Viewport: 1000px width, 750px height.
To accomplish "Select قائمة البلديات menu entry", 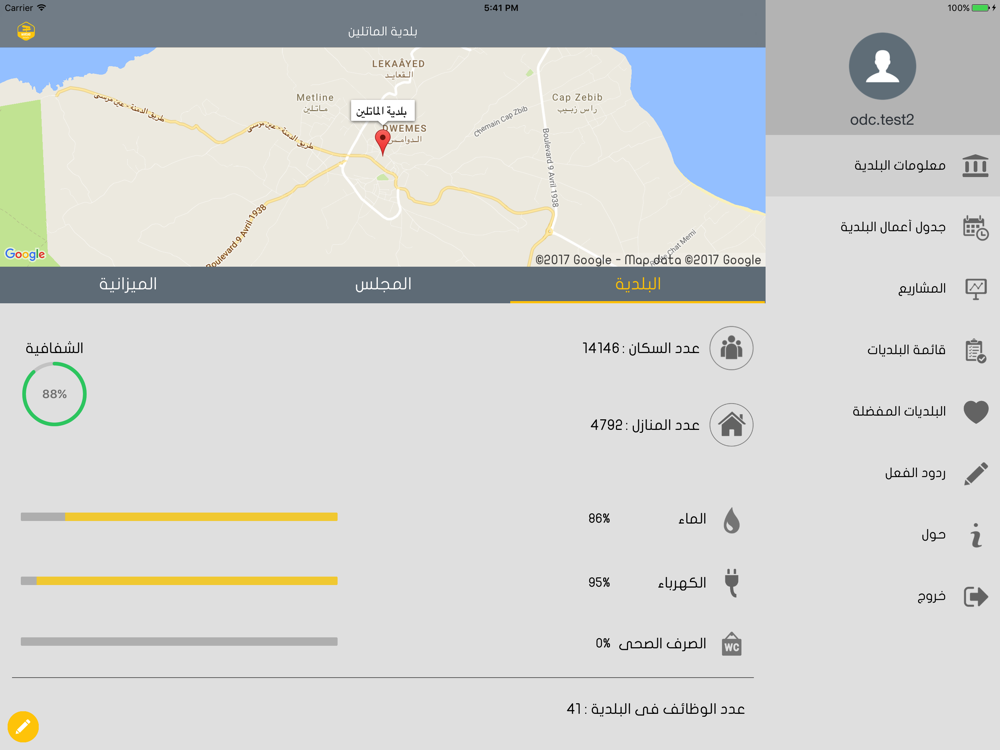I will coord(883,350).
